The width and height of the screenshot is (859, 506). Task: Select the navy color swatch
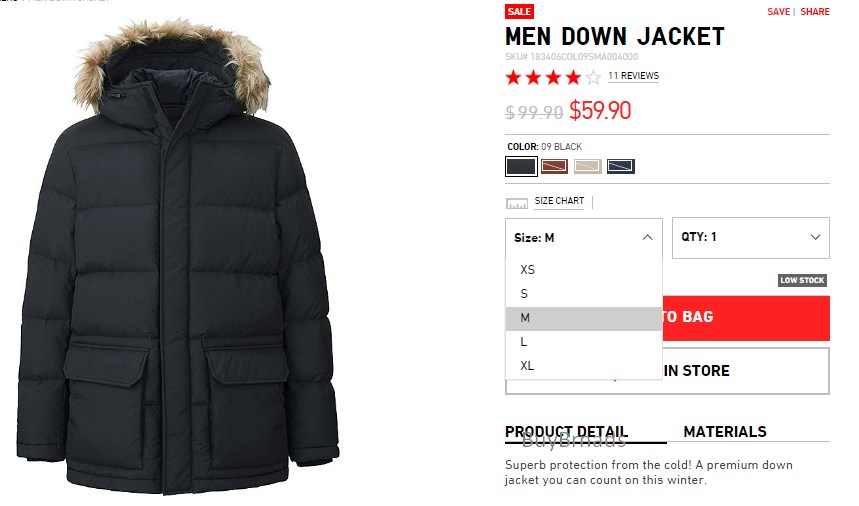point(621,166)
